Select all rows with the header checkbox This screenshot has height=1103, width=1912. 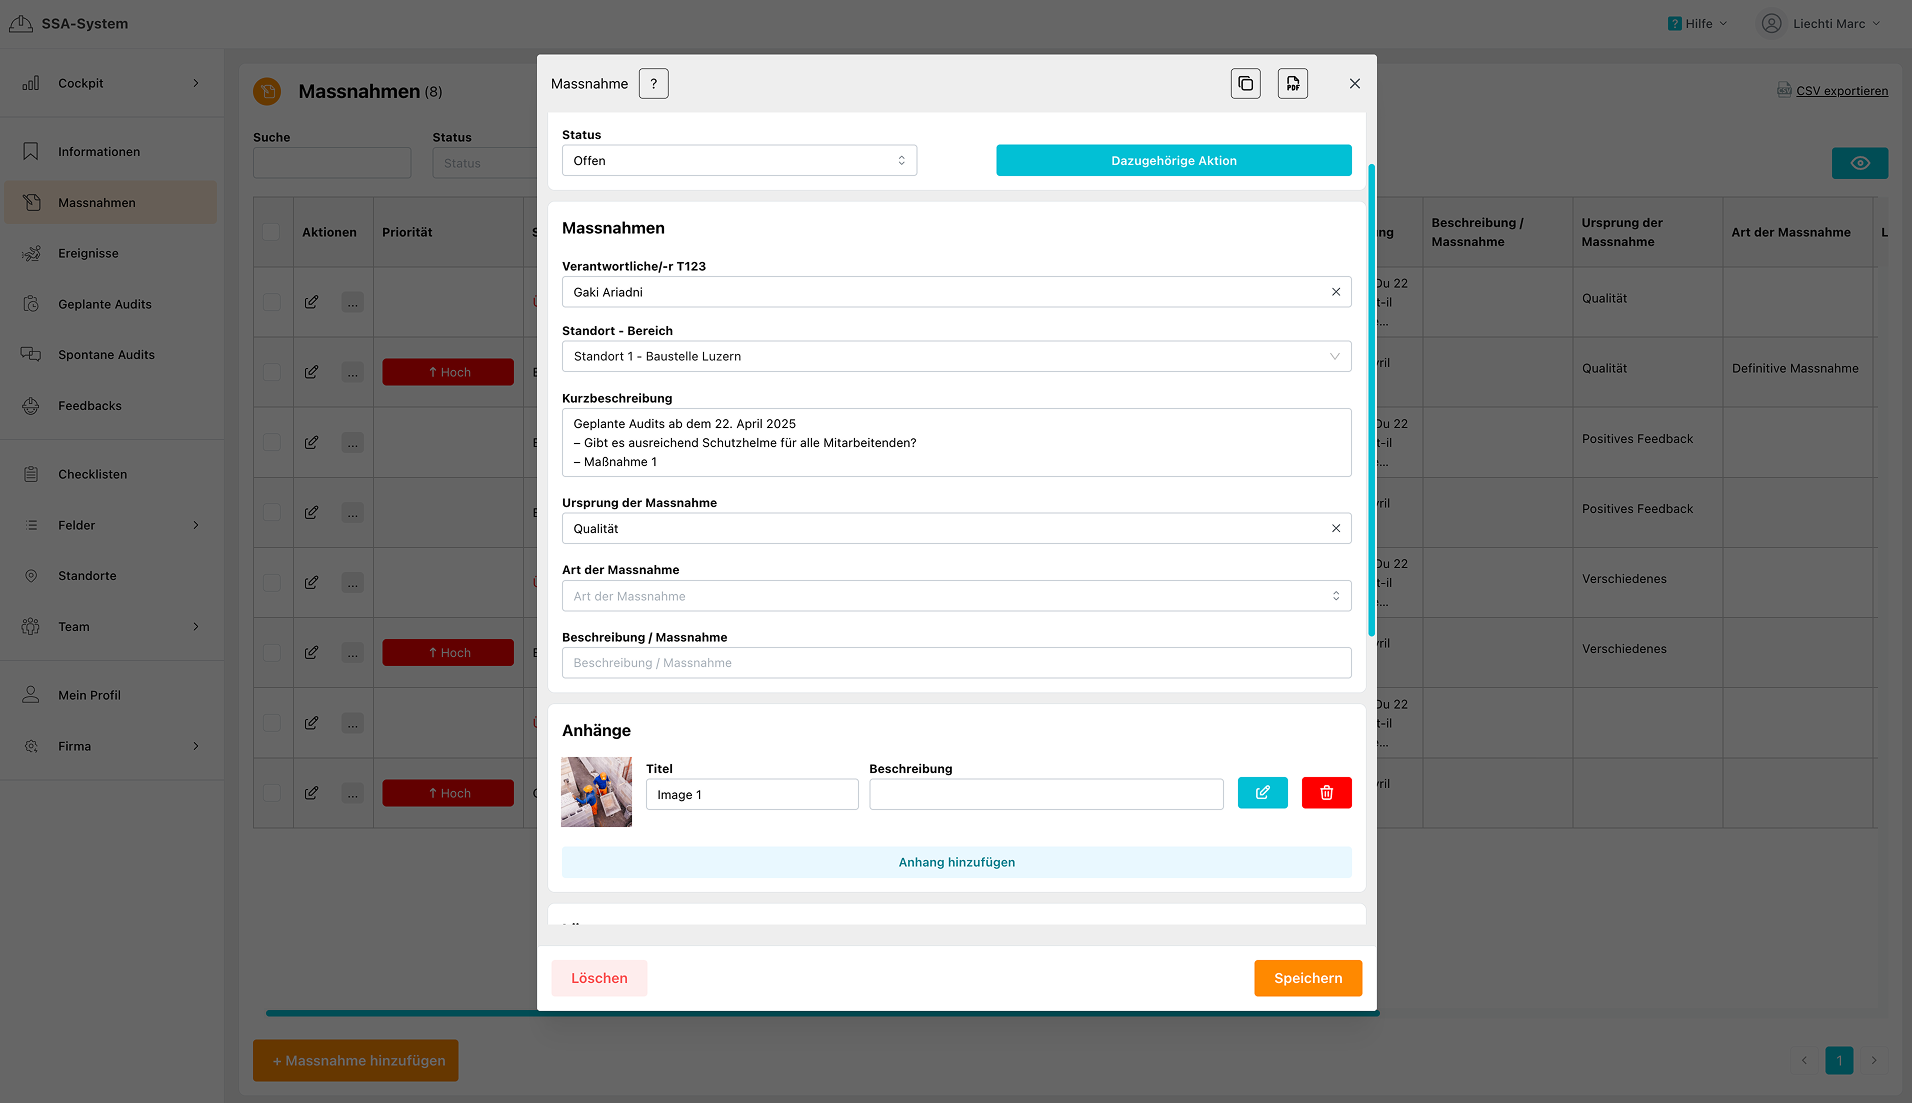271,232
